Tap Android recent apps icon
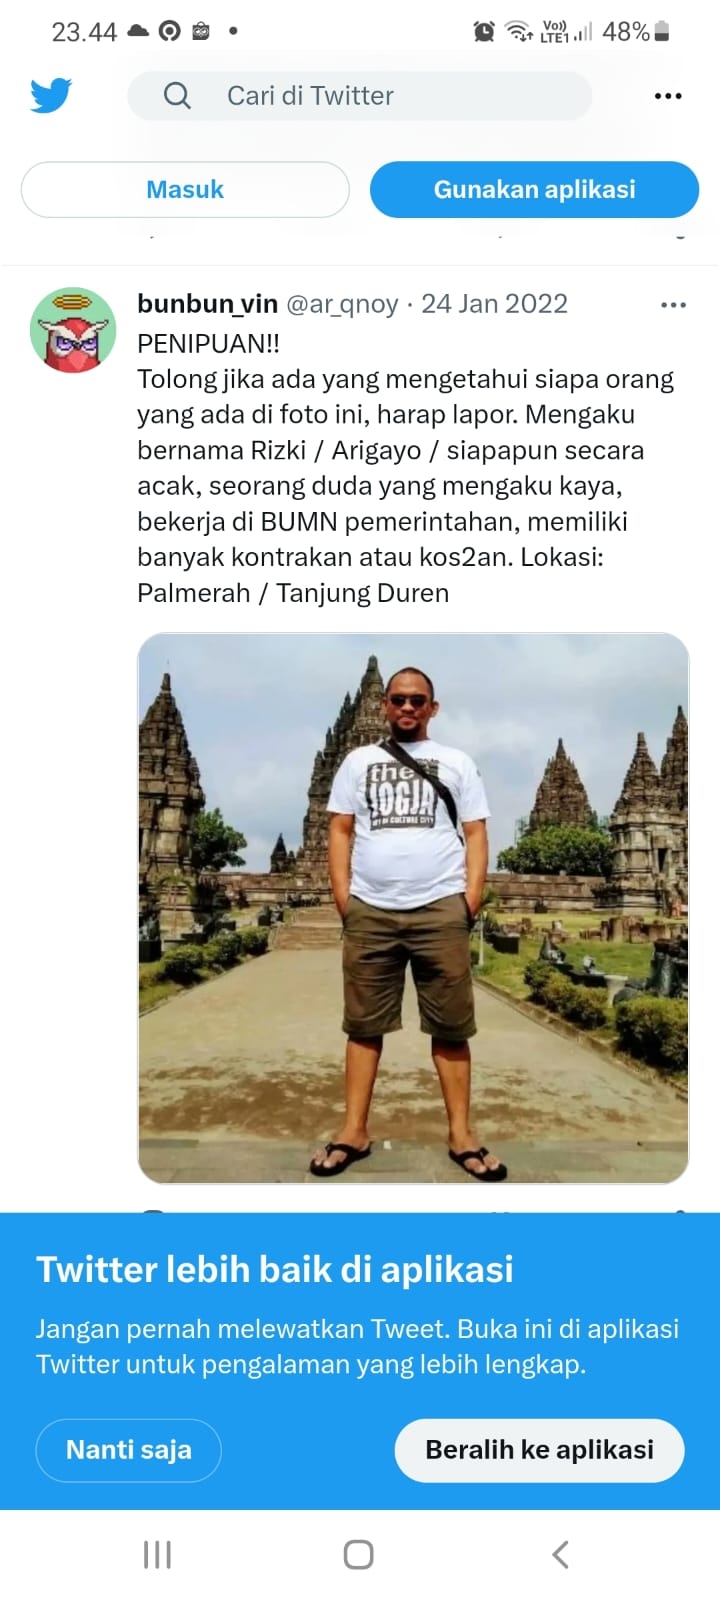This screenshot has width=720, height=1600. (x=157, y=1555)
